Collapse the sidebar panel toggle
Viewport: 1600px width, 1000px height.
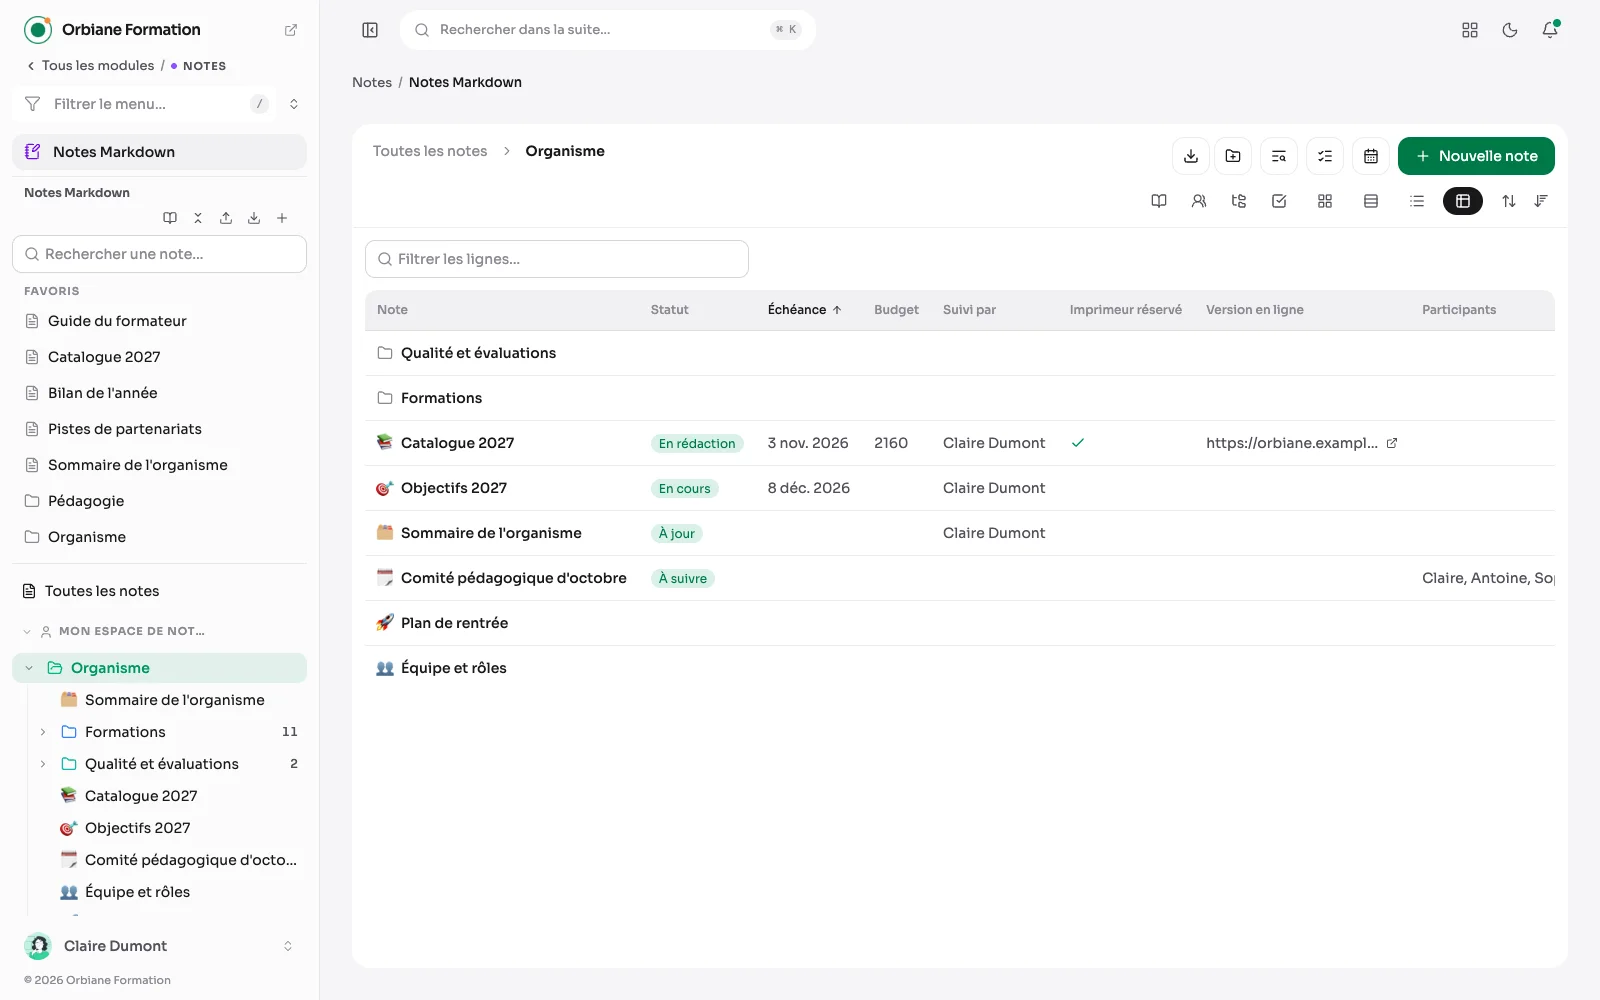pos(370,30)
